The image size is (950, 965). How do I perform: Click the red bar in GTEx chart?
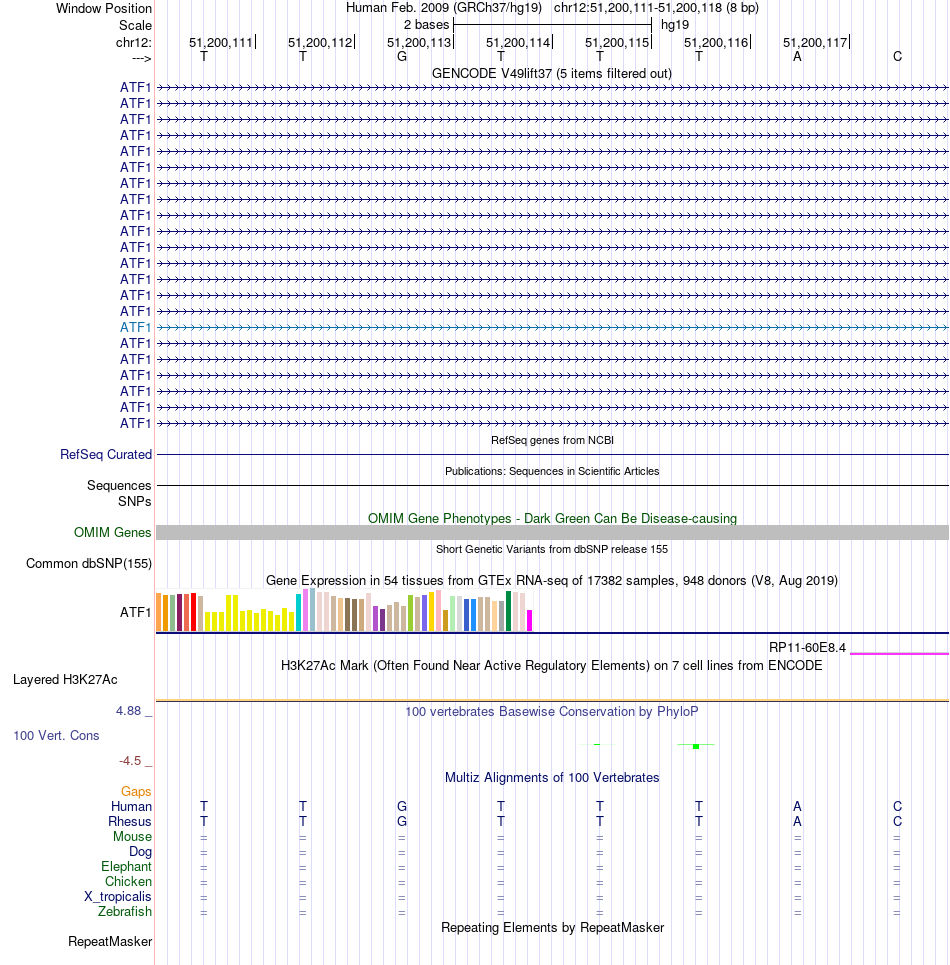pos(194,612)
